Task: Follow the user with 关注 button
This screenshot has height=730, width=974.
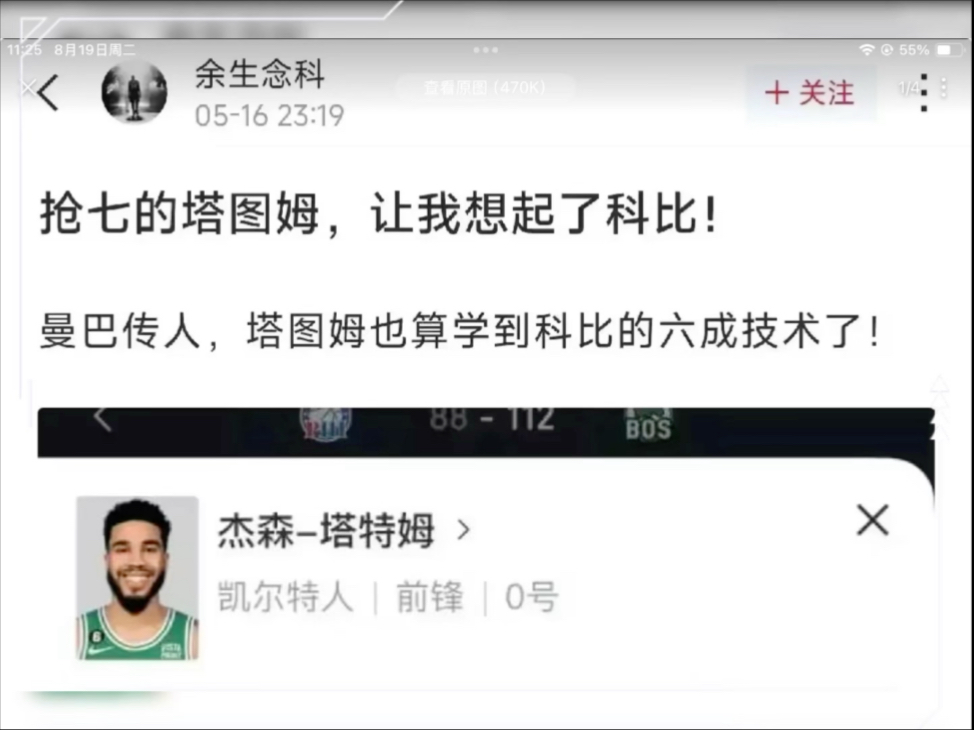Action: [x=811, y=93]
